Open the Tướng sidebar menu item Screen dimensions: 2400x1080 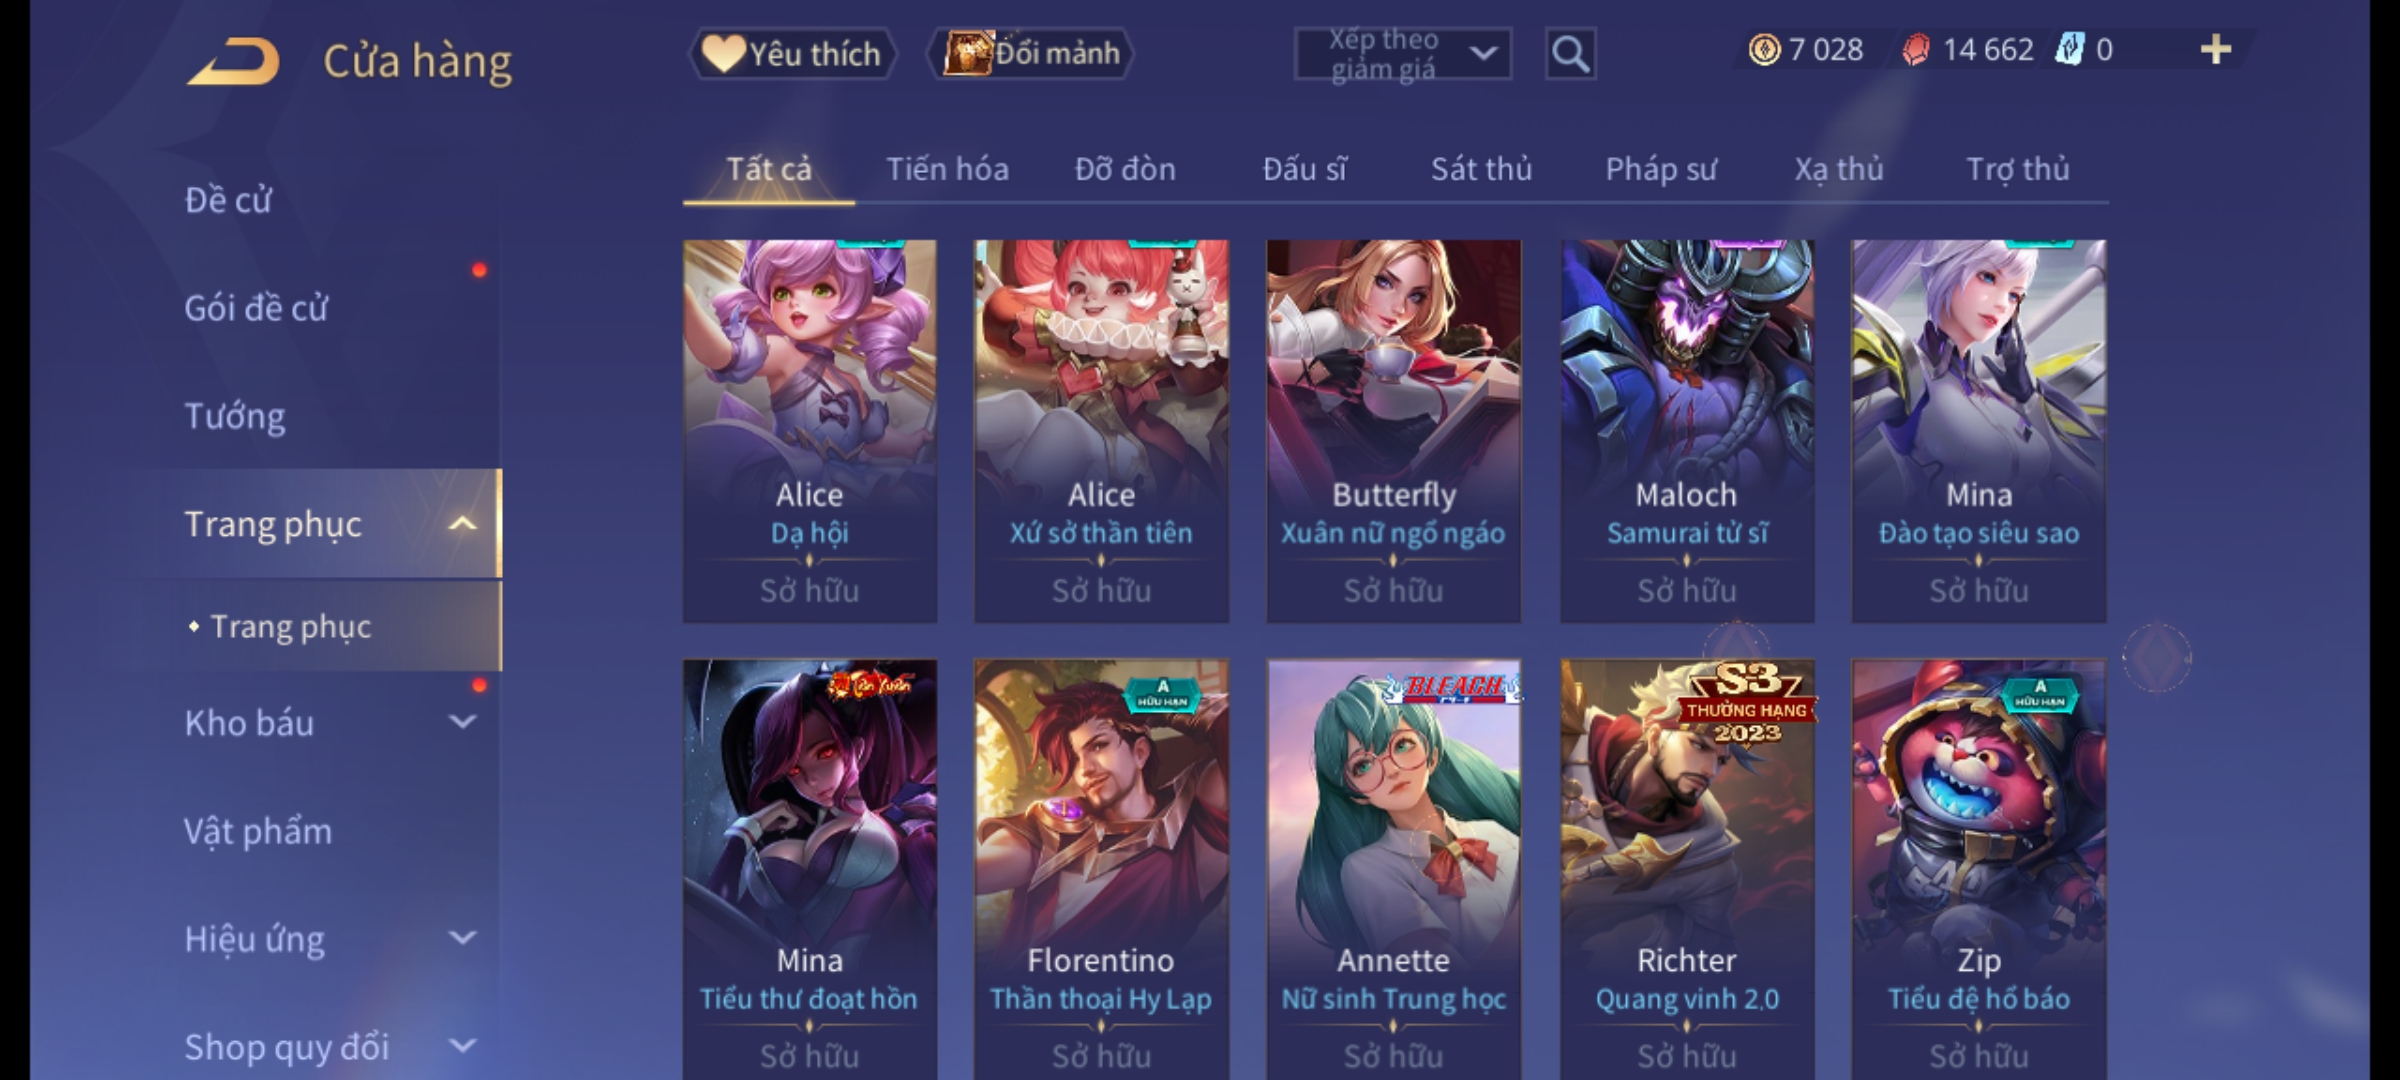[x=235, y=416]
